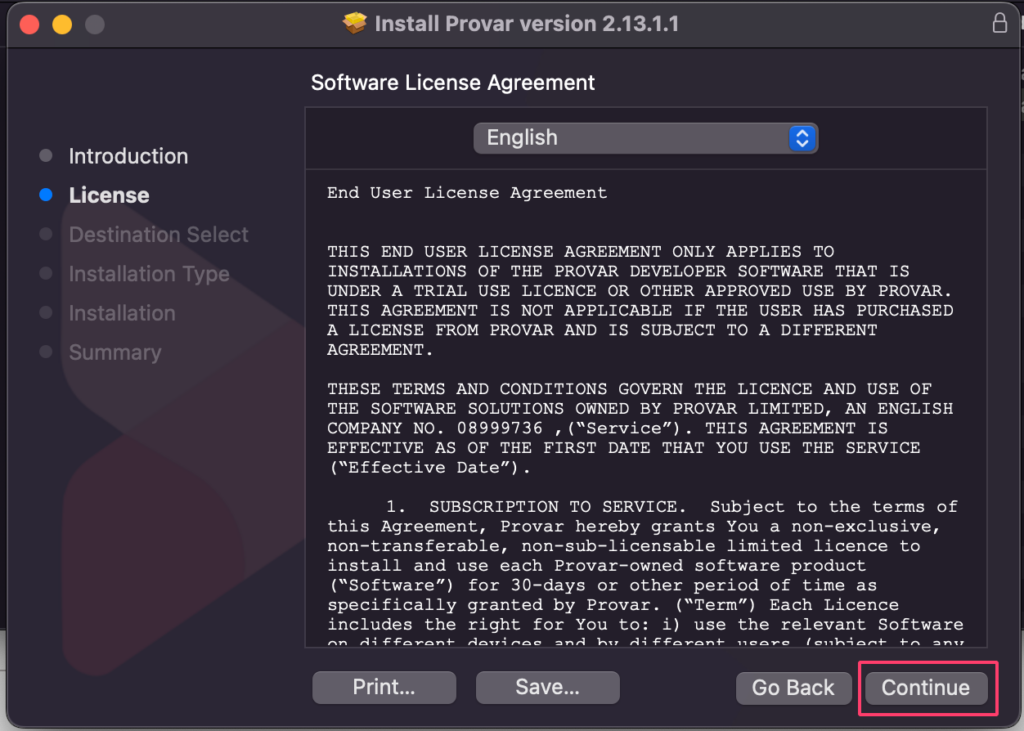Click the paragraph starting "THIS END USER LICENSE AGREEMENT"
Screen dimensions: 1024x731
pos(640,301)
